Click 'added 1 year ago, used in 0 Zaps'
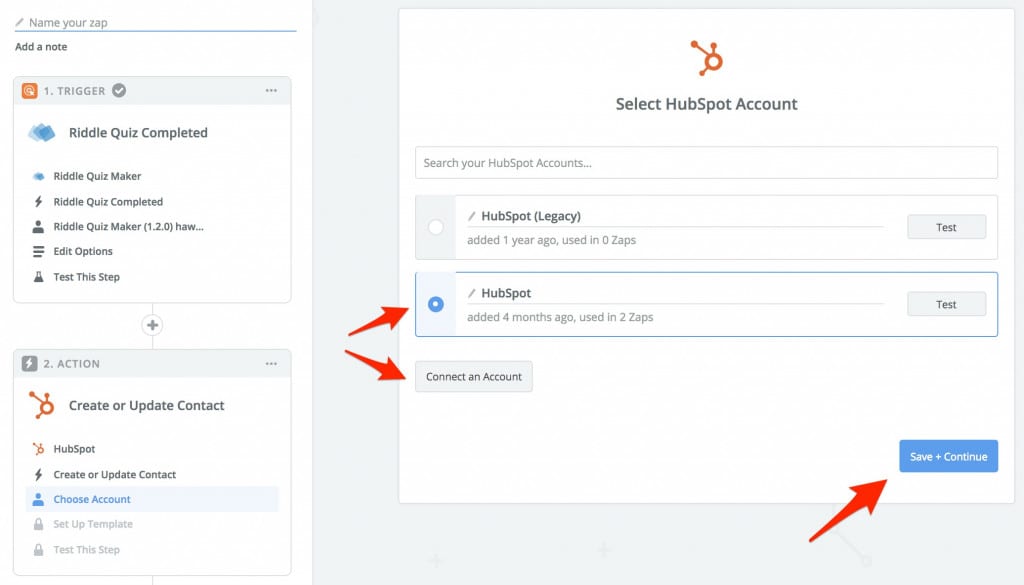Screen dimensions: 1024x585 click(x=551, y=240)
